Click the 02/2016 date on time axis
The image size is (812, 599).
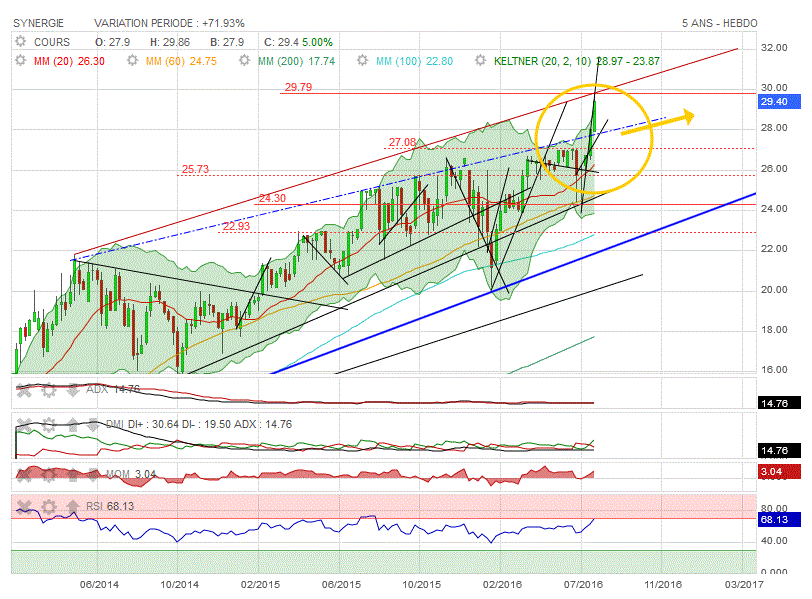pos(502,585)
